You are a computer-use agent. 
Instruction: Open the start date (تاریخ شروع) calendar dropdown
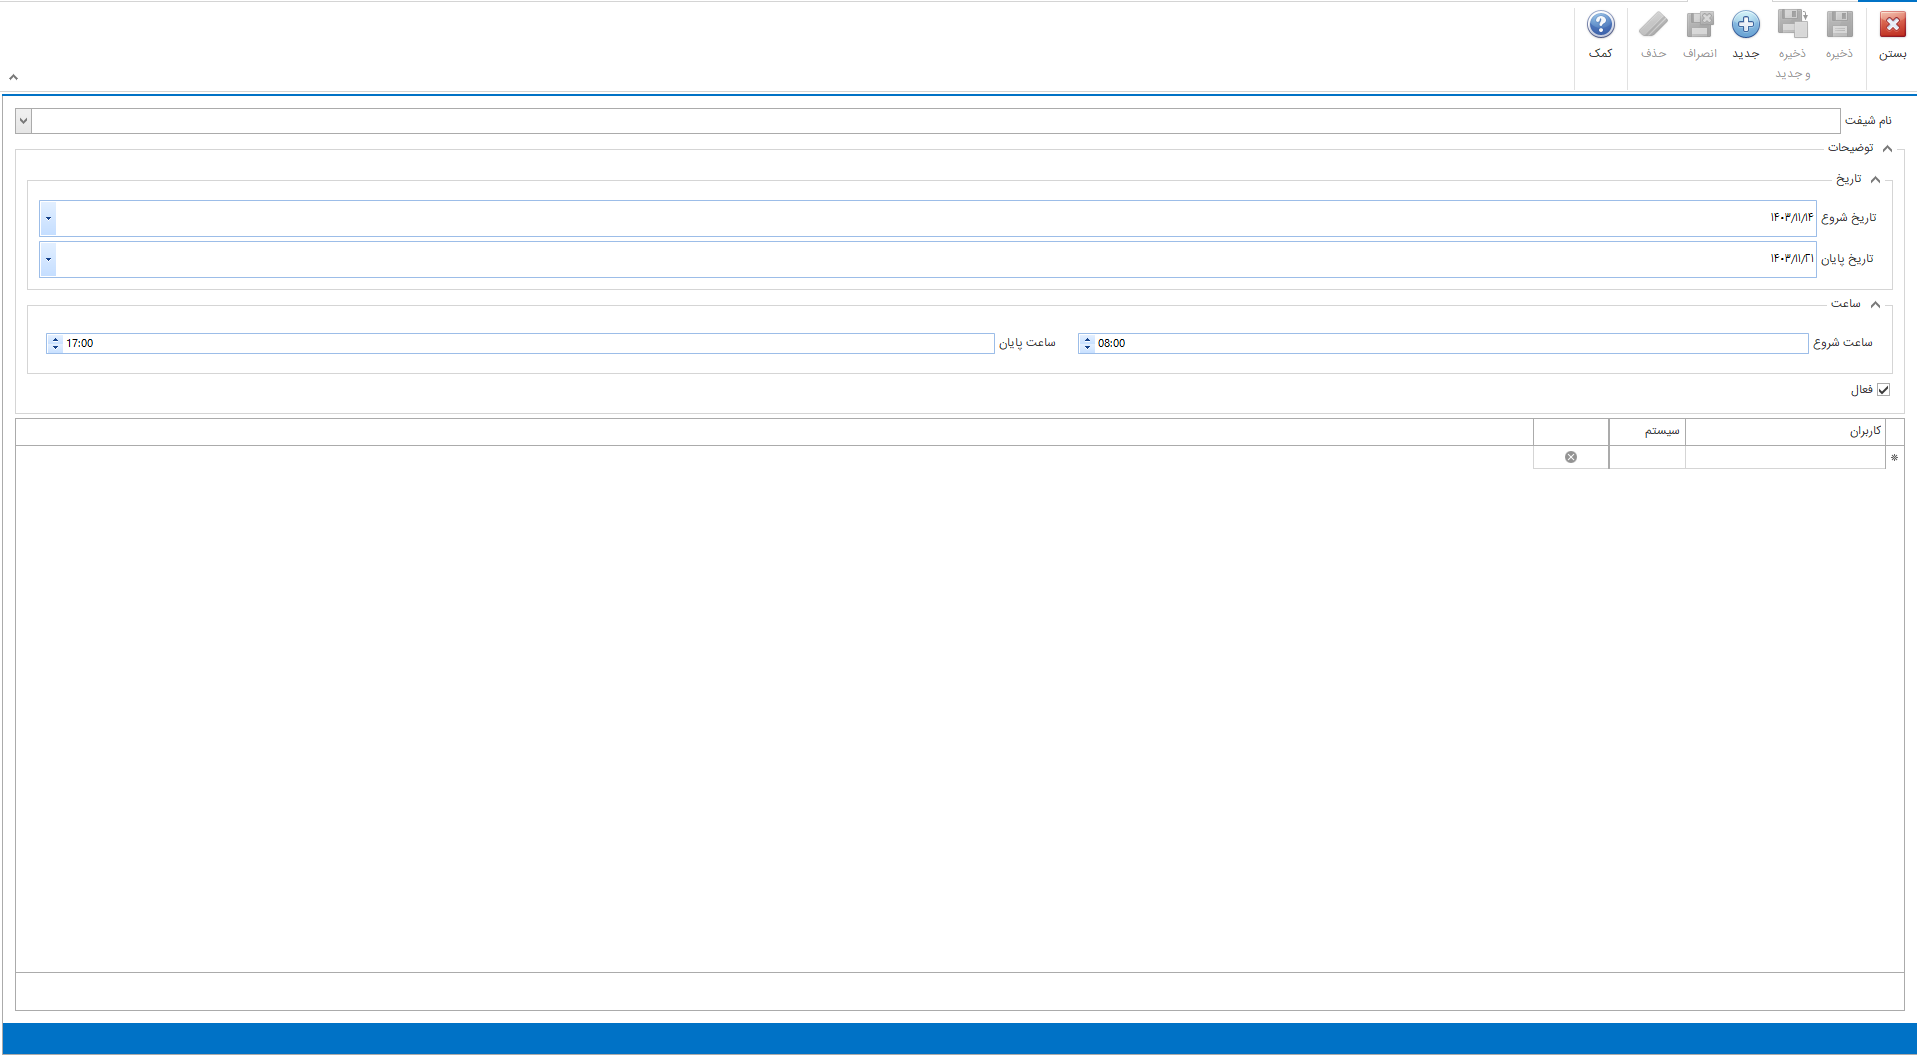pos(48,218)
